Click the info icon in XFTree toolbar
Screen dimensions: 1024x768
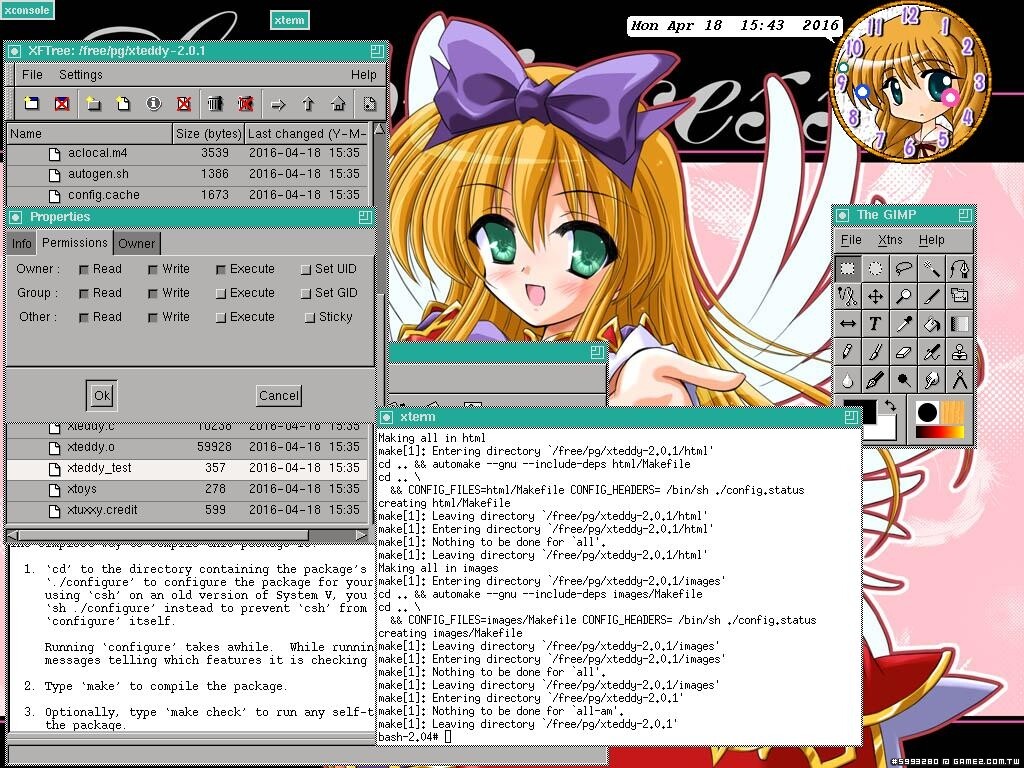tap(153, 103)
